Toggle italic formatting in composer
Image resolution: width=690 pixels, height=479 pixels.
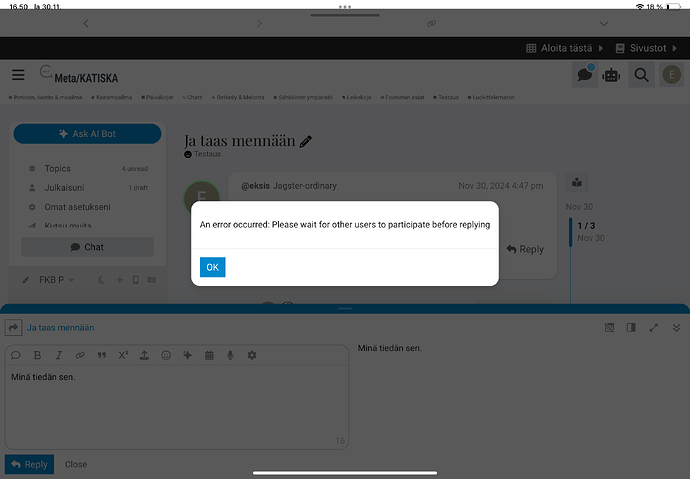coord(59,355)
